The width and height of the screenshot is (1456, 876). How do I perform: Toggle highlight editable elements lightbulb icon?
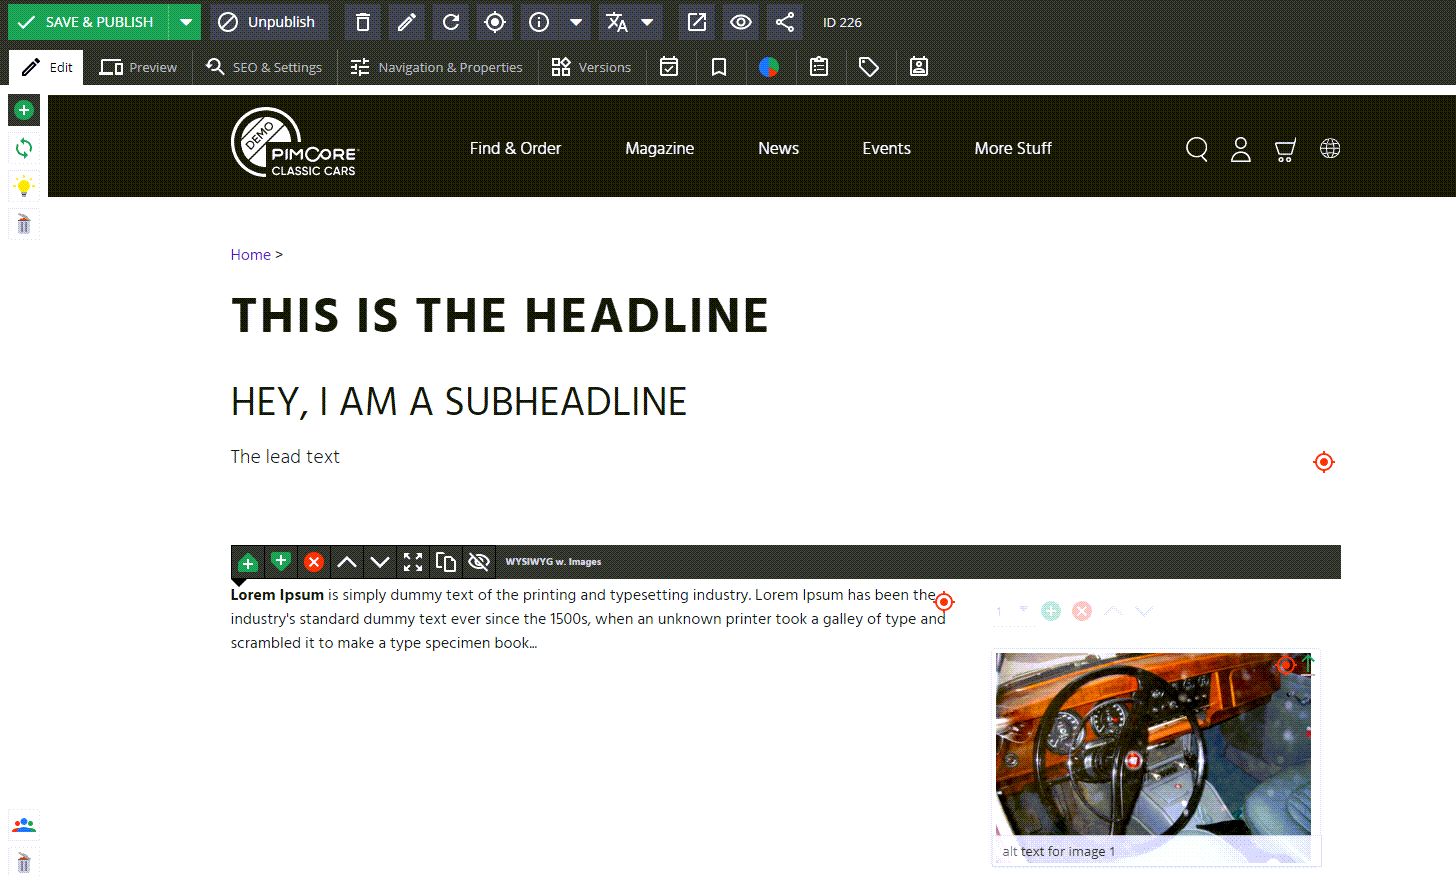pyautogui.click(x=24, y=186)
